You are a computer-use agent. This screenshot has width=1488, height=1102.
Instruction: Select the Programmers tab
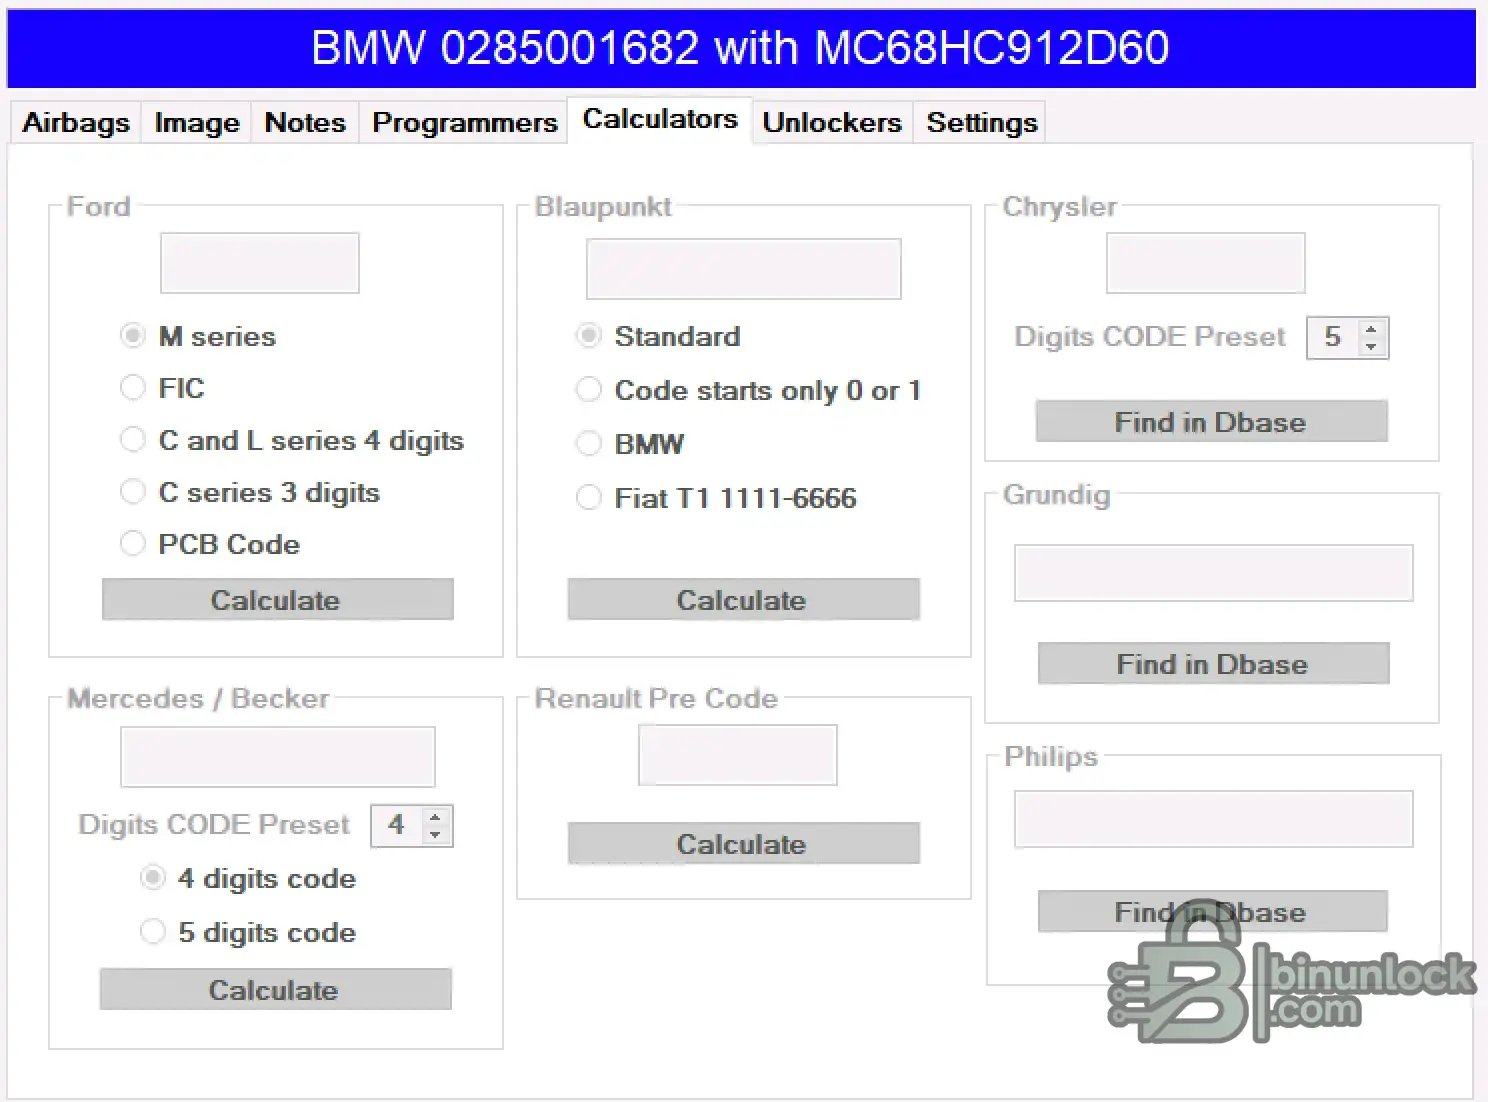coord(464,122)
